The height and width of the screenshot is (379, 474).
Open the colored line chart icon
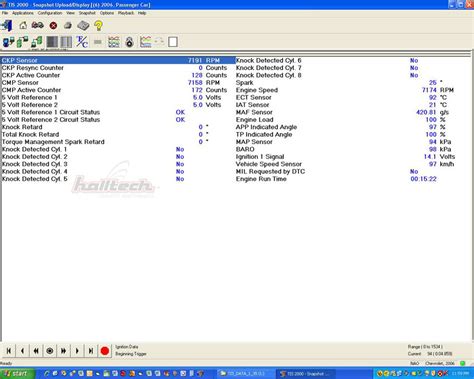click(146, 42)
